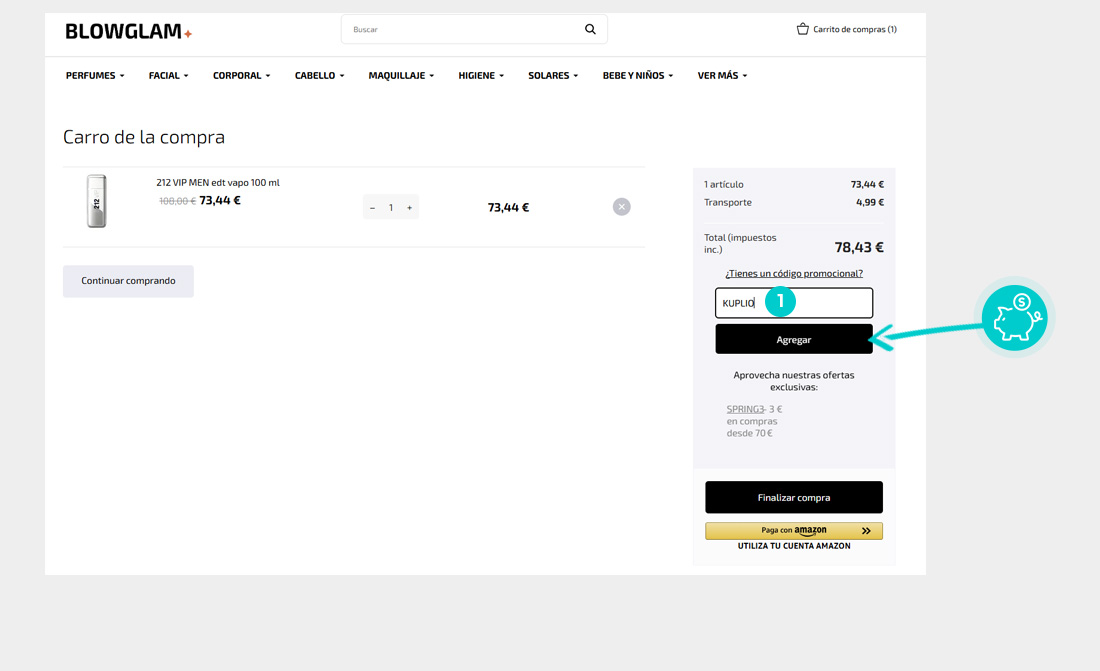Click Continuar comprando button
1100x671 pixels.
pyautogui.click(x=128, y=281)
